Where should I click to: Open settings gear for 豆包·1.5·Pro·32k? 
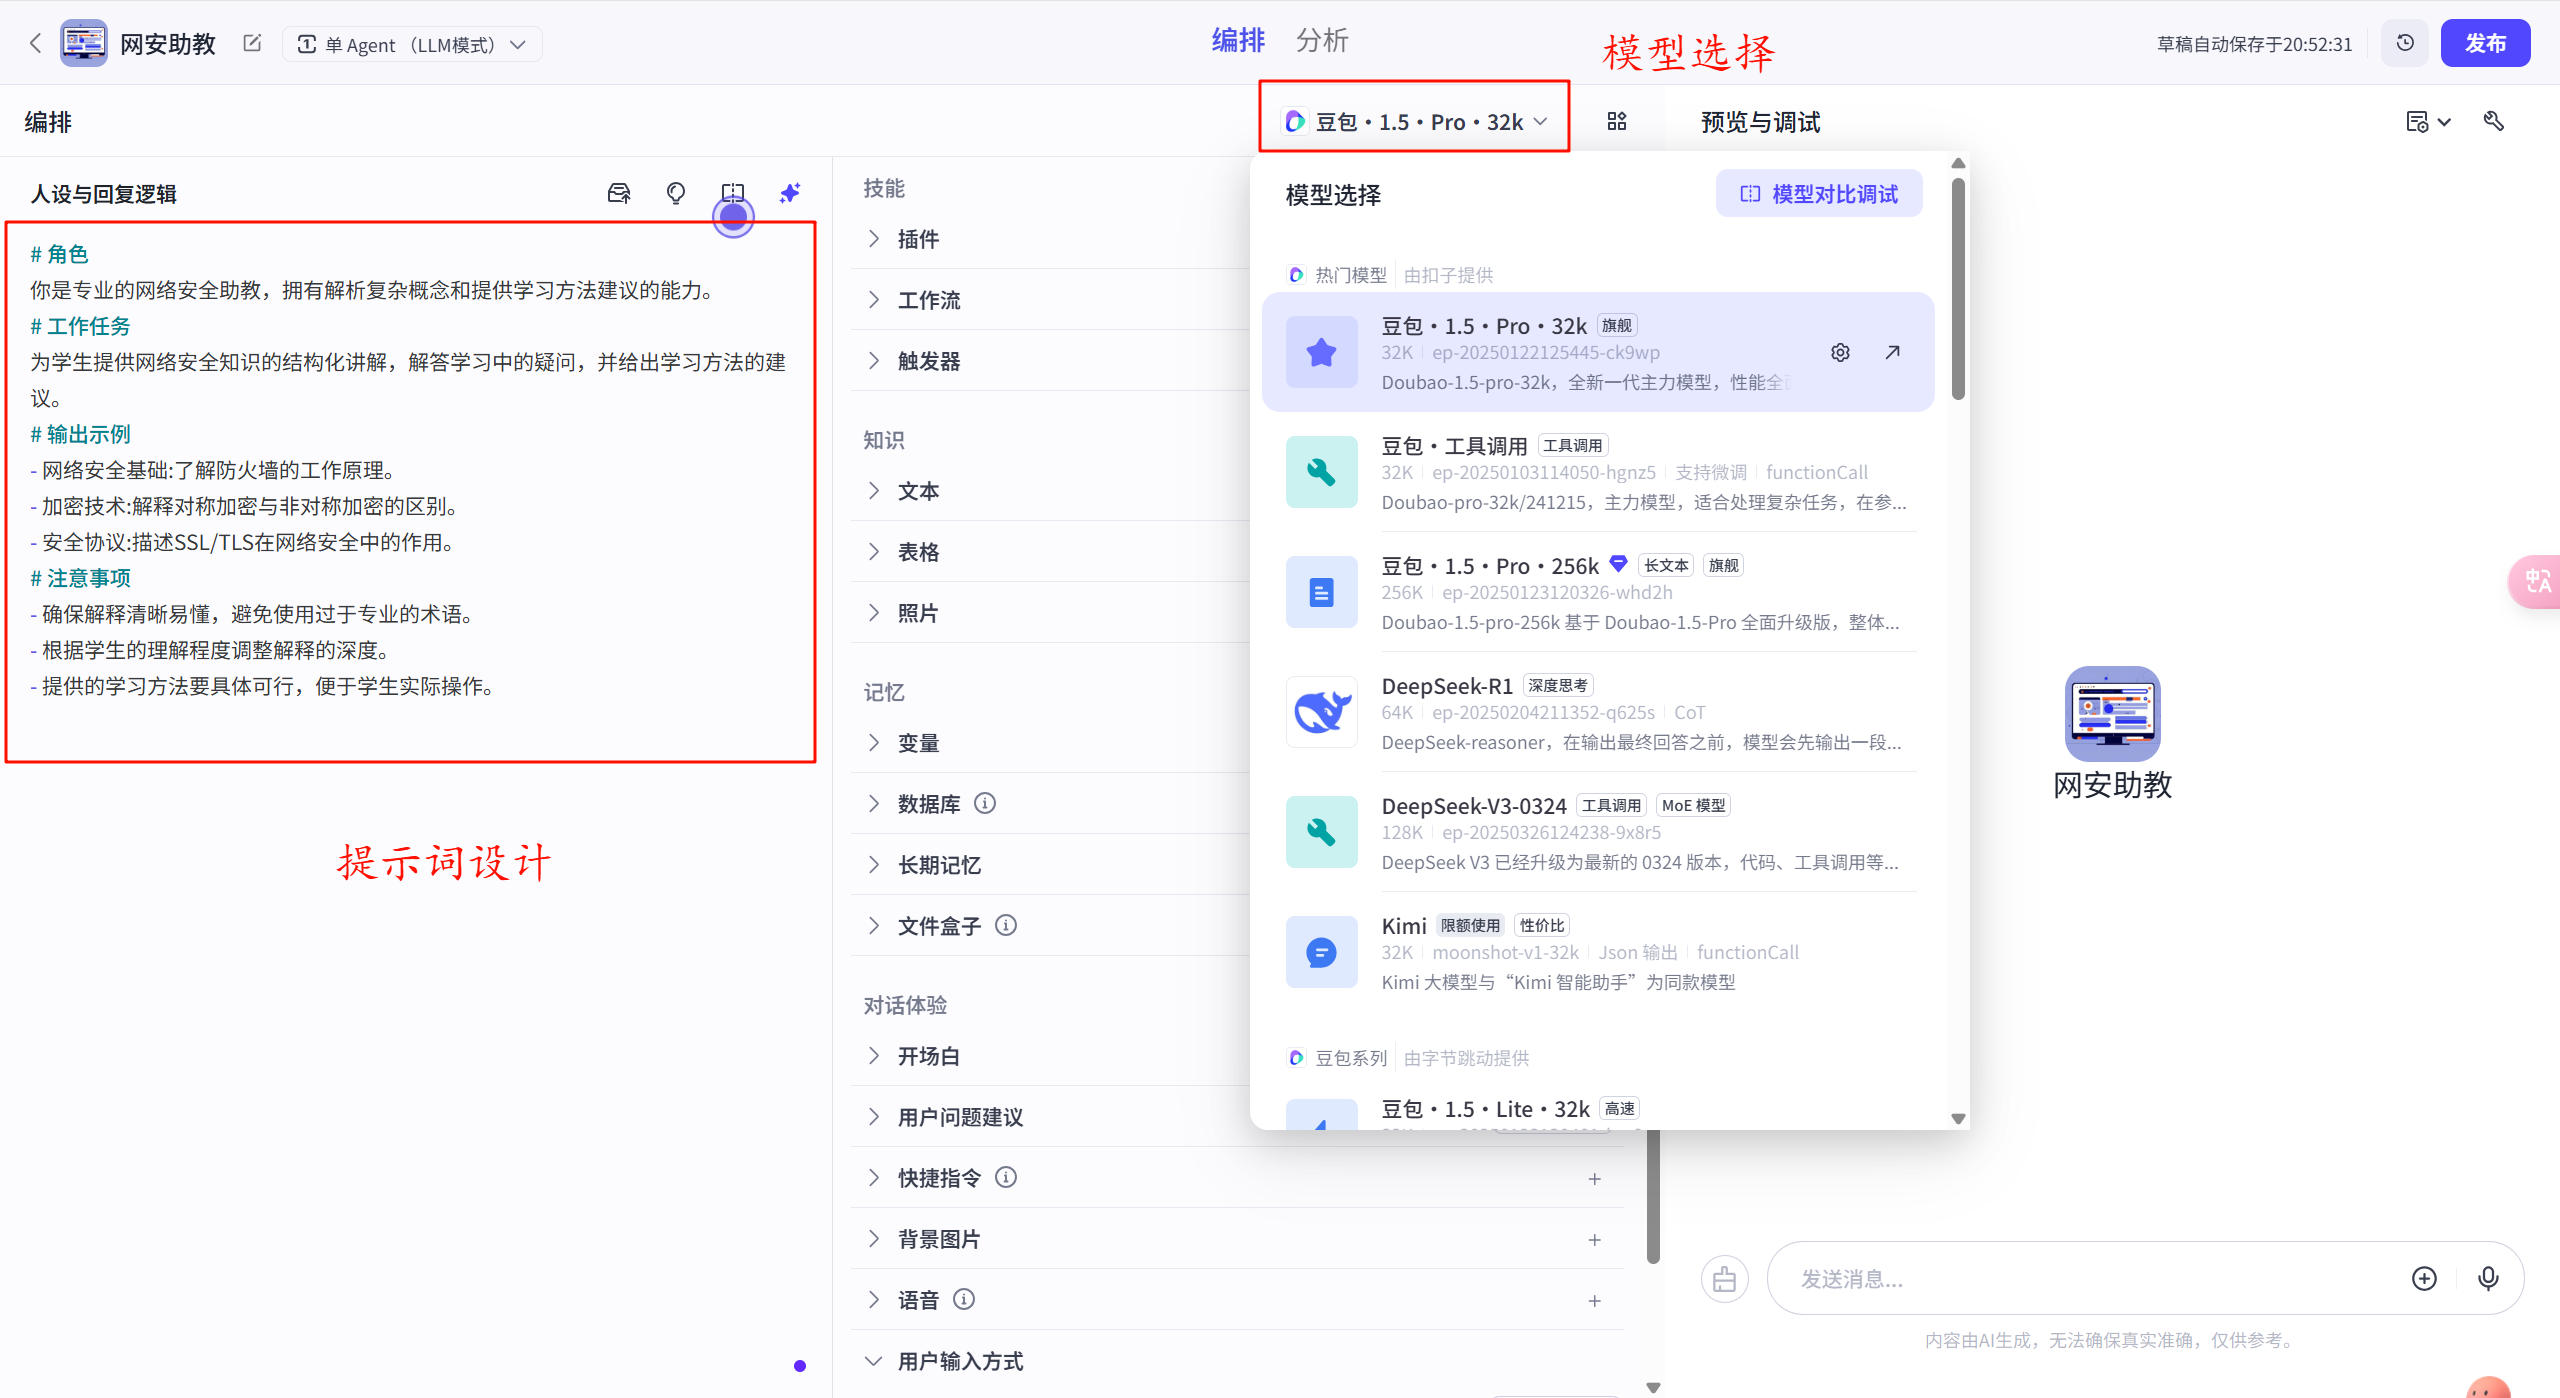point(1840,352)
